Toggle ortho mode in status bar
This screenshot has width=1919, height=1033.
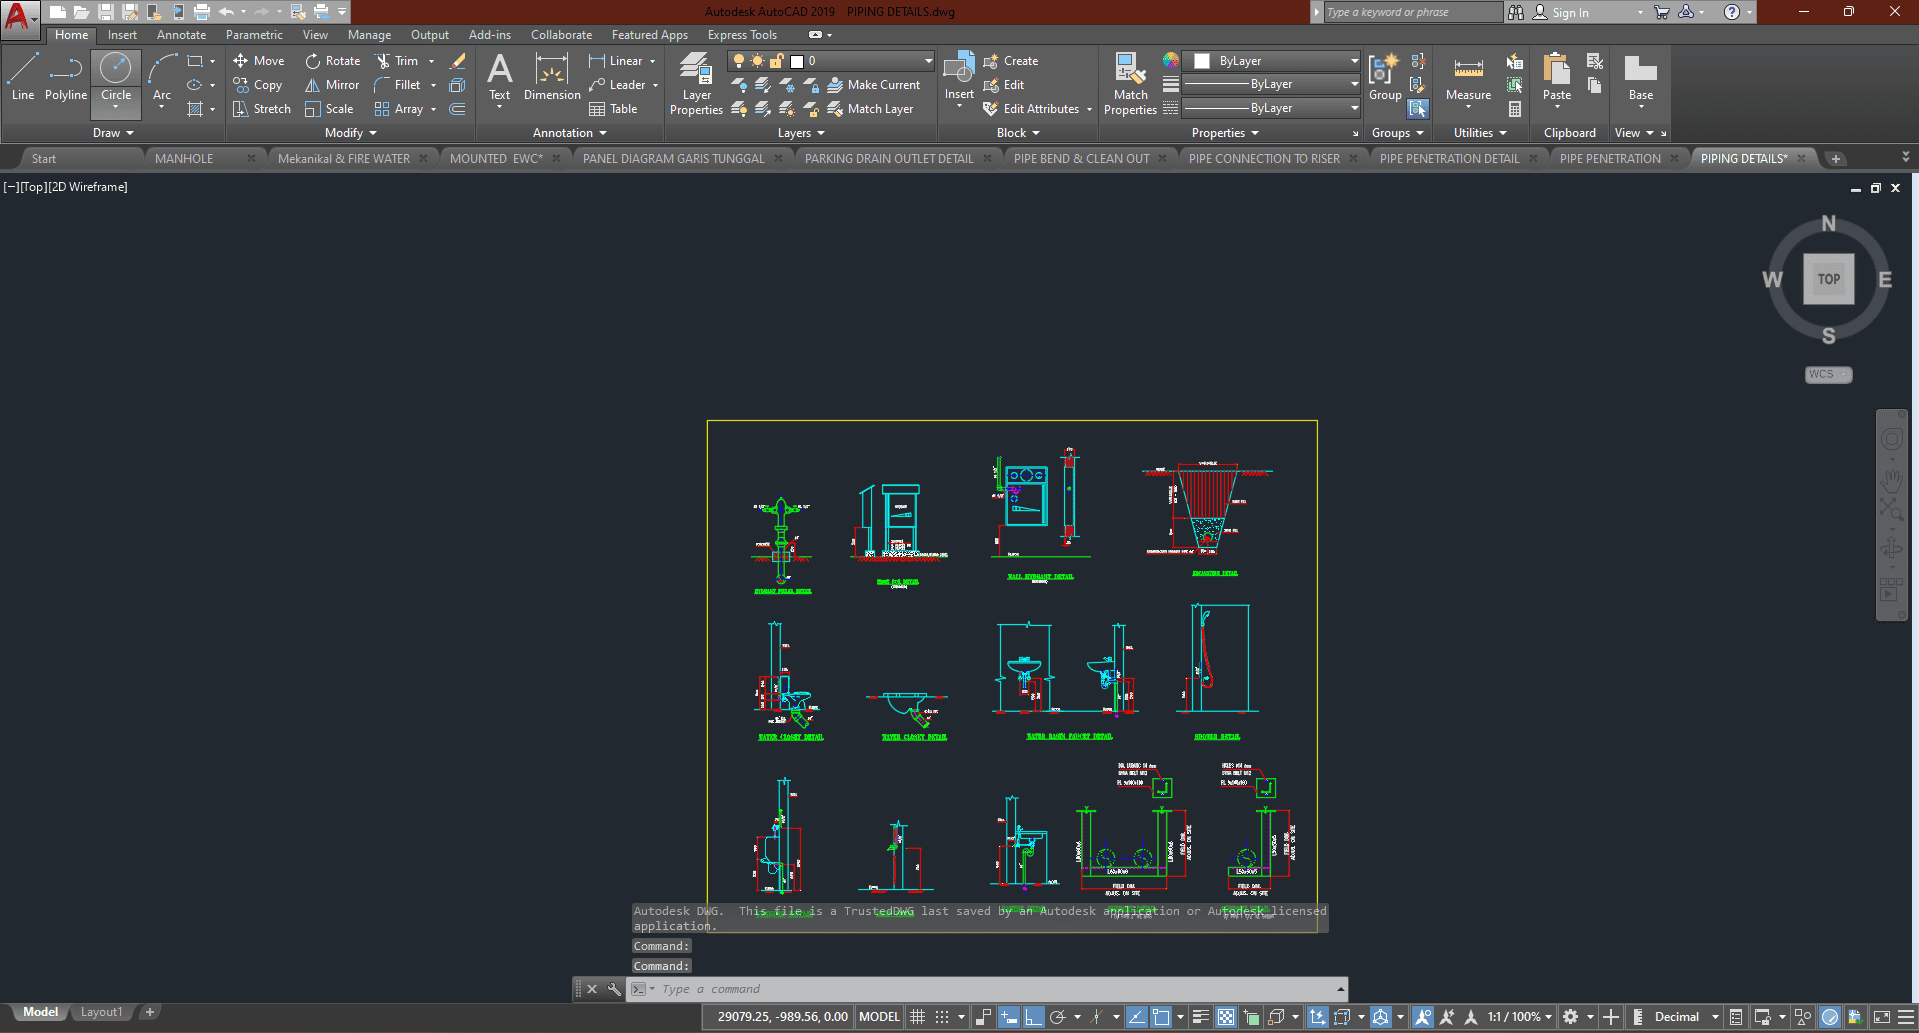(1033, 1017)
